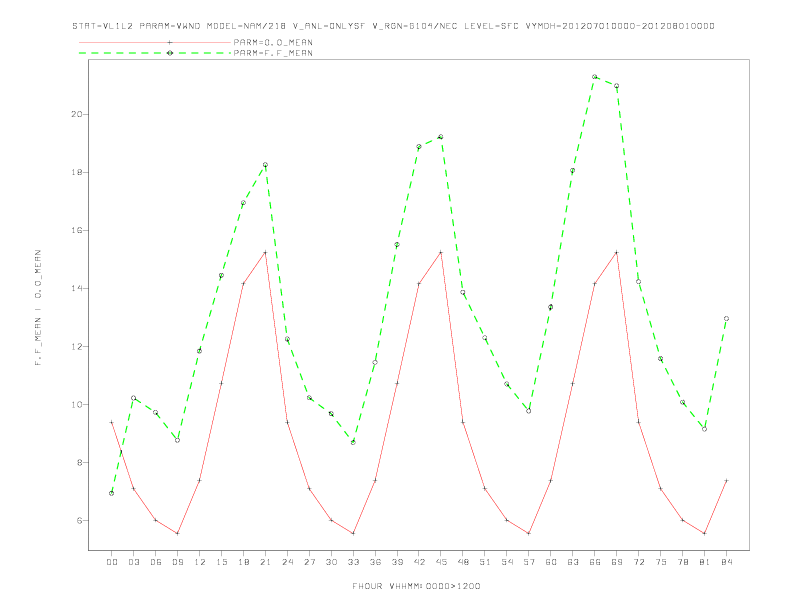The height and width of the screenshot is (612, 792).
Task: Click the x-axis hour label 24
Action: tap(287, 562)
